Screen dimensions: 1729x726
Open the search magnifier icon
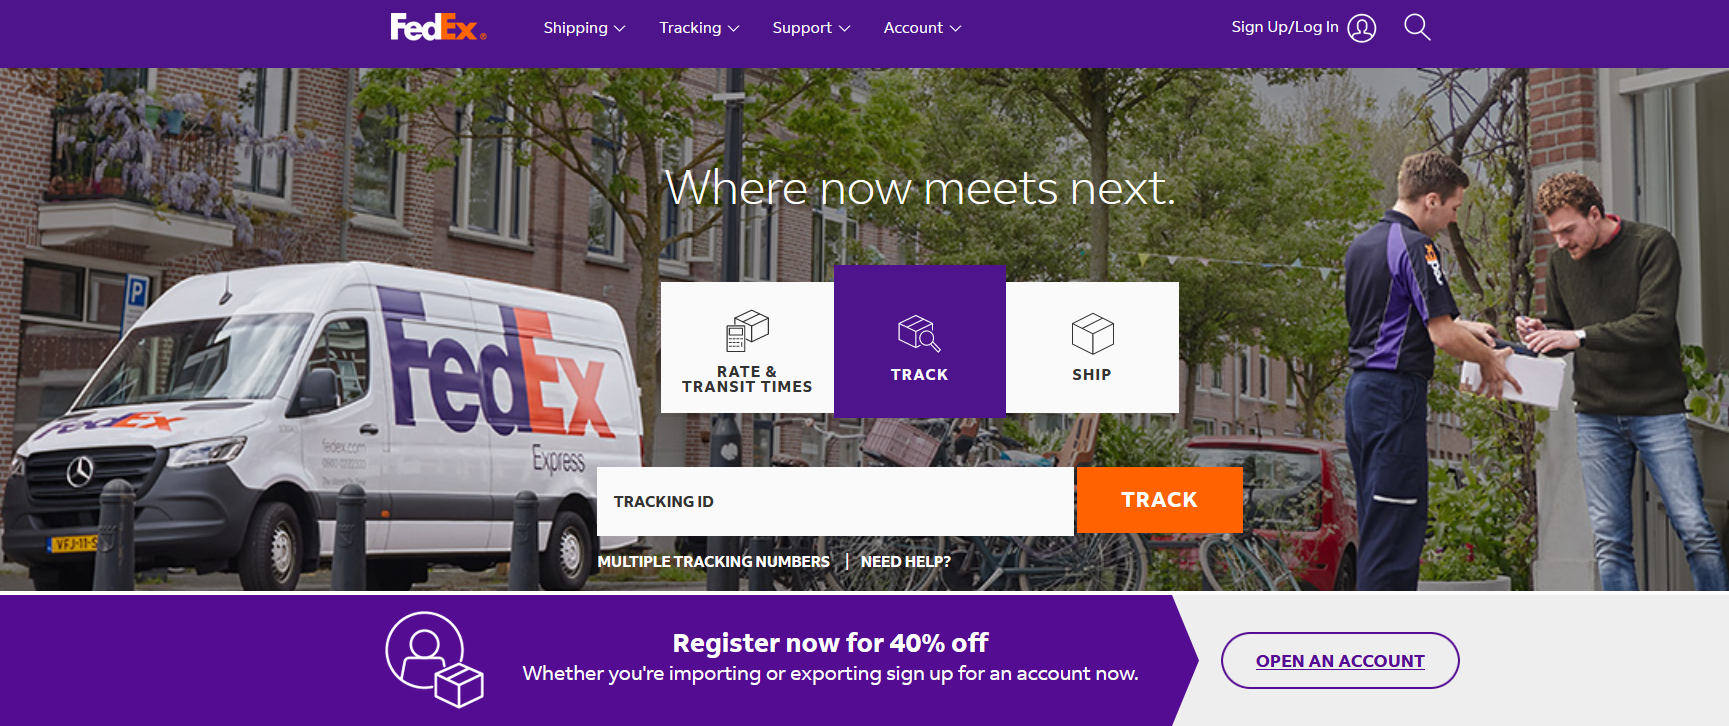1417,27
